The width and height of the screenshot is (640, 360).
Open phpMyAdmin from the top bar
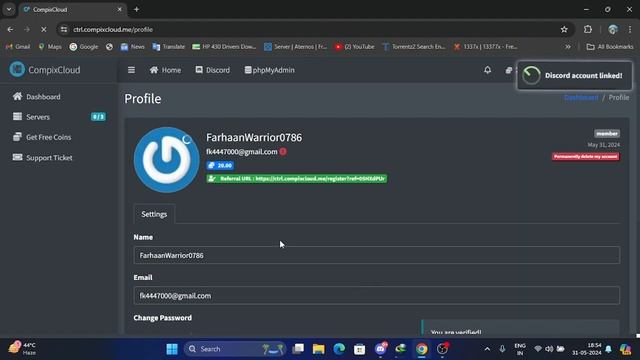[269, 70]
